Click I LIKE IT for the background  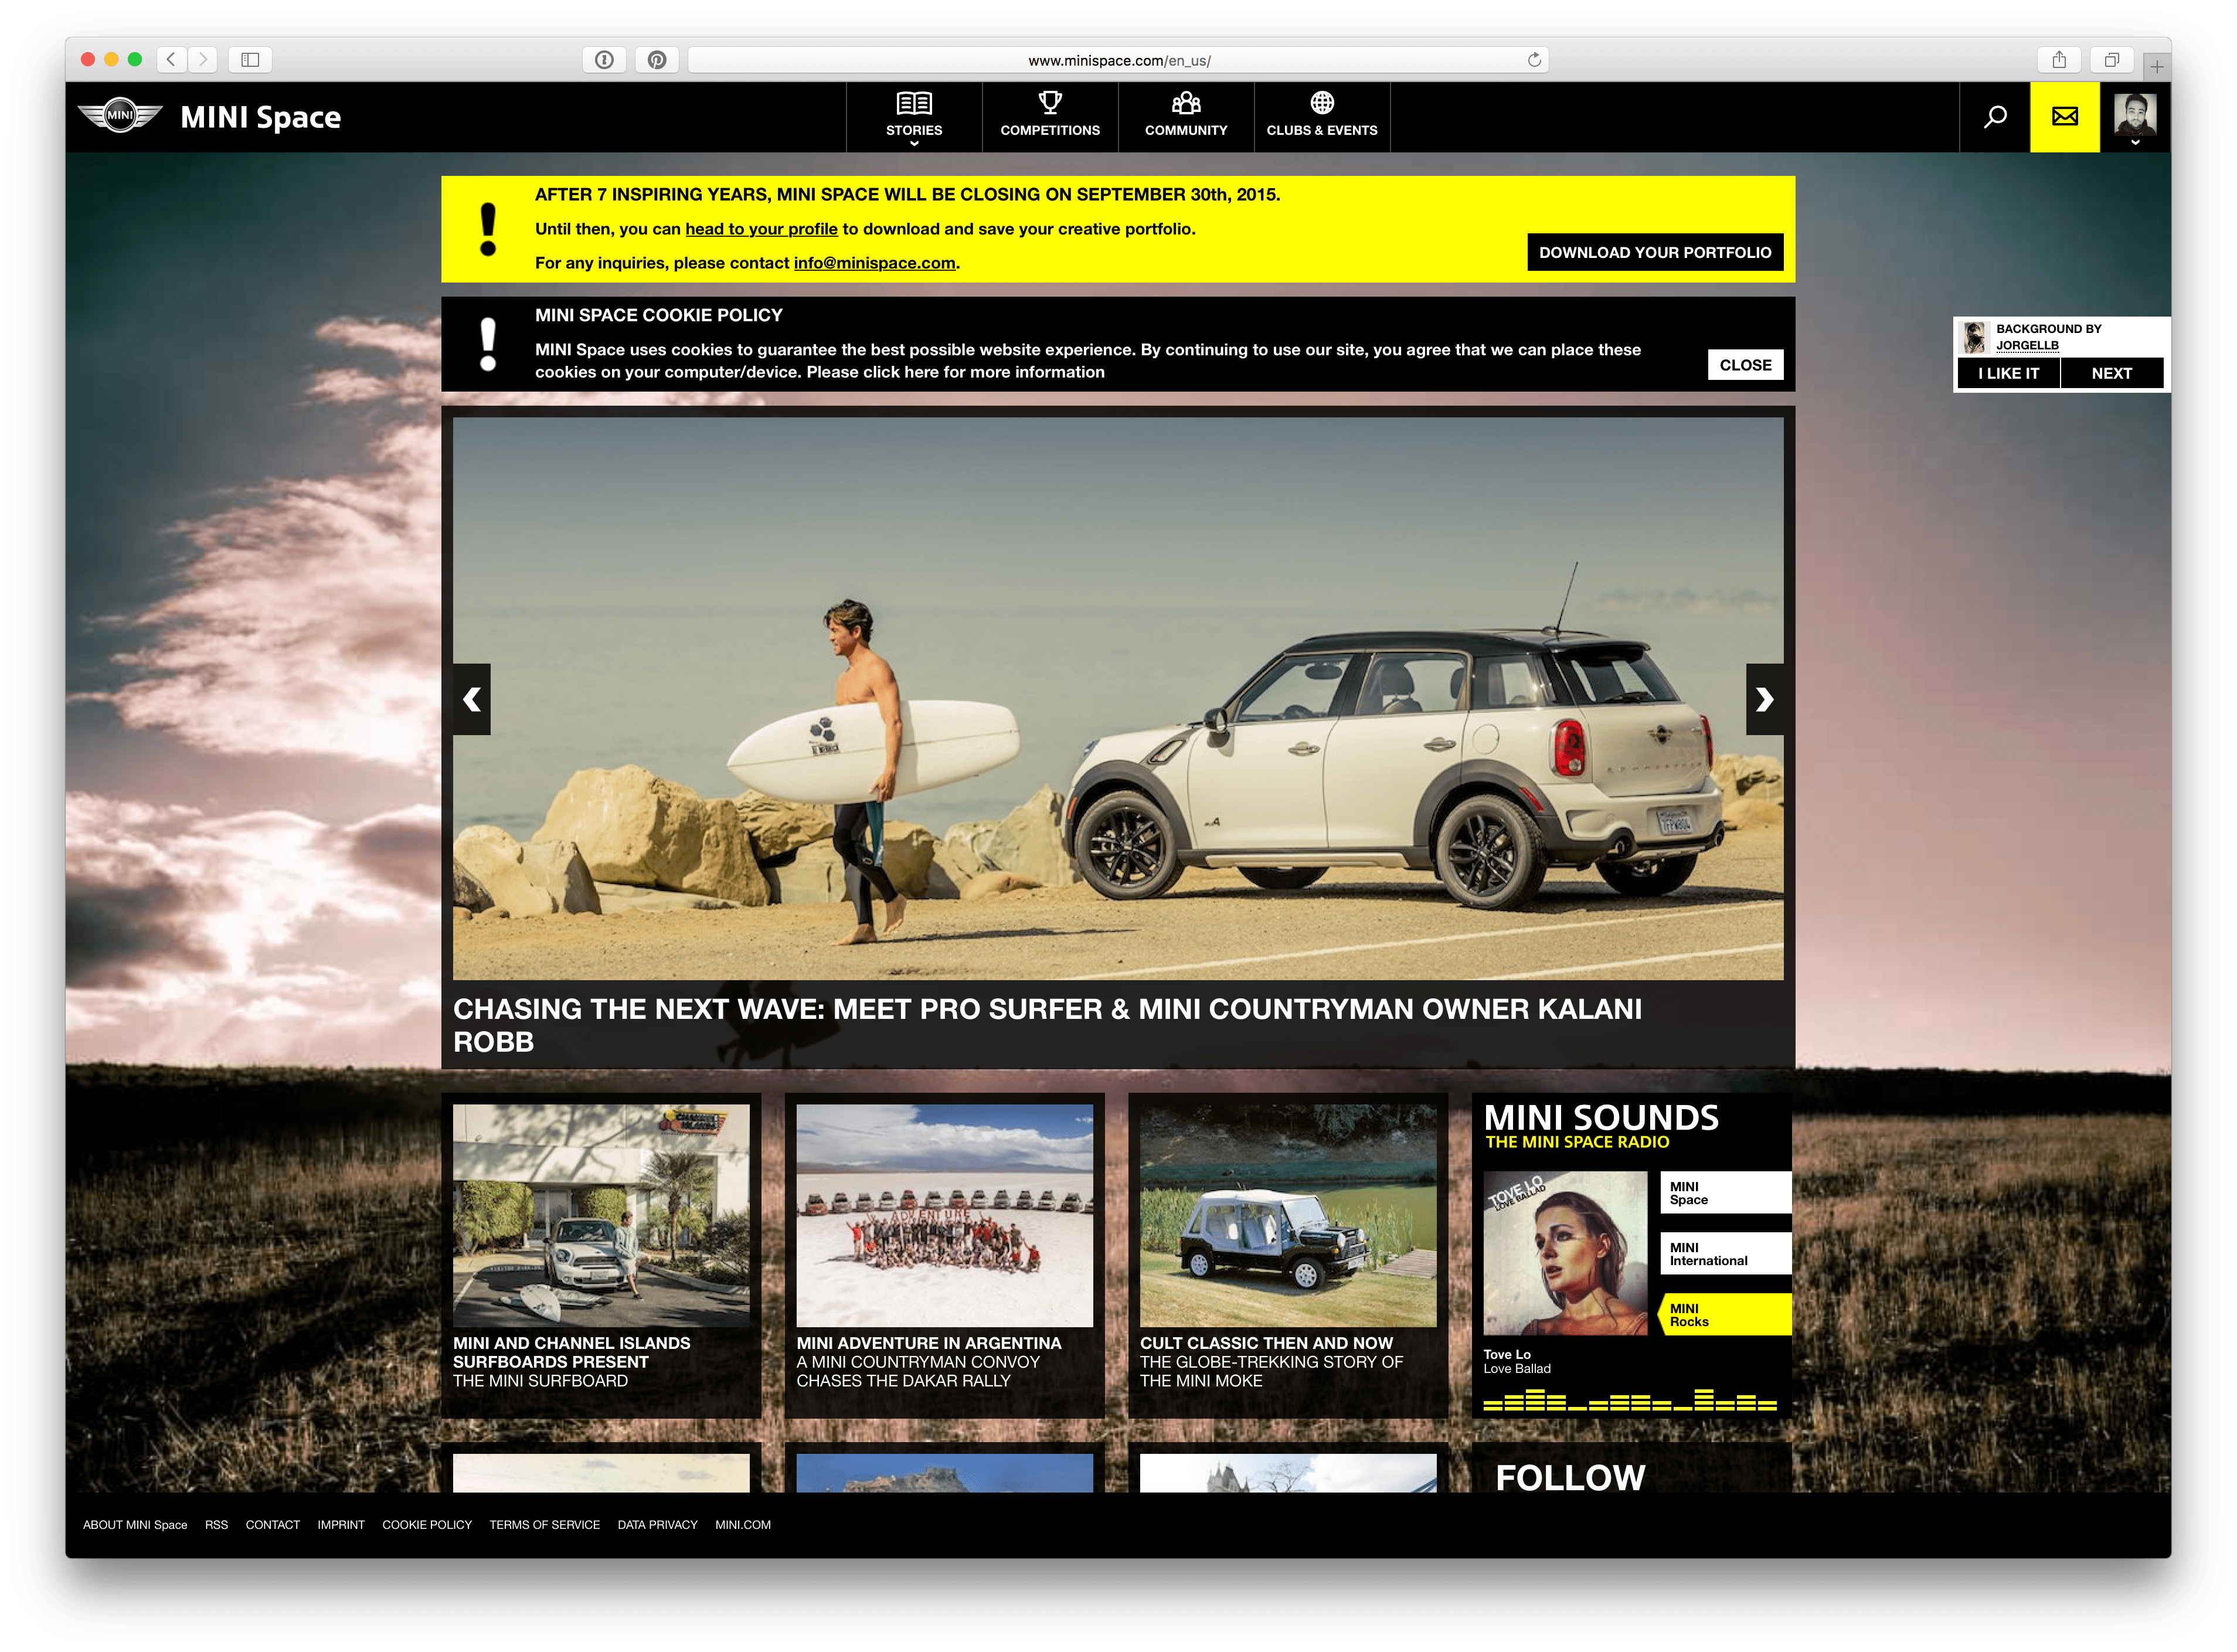(2008, 373)
